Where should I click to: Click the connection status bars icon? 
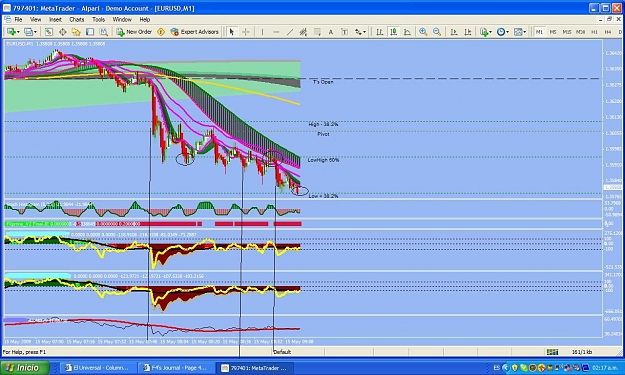(552, 352)
